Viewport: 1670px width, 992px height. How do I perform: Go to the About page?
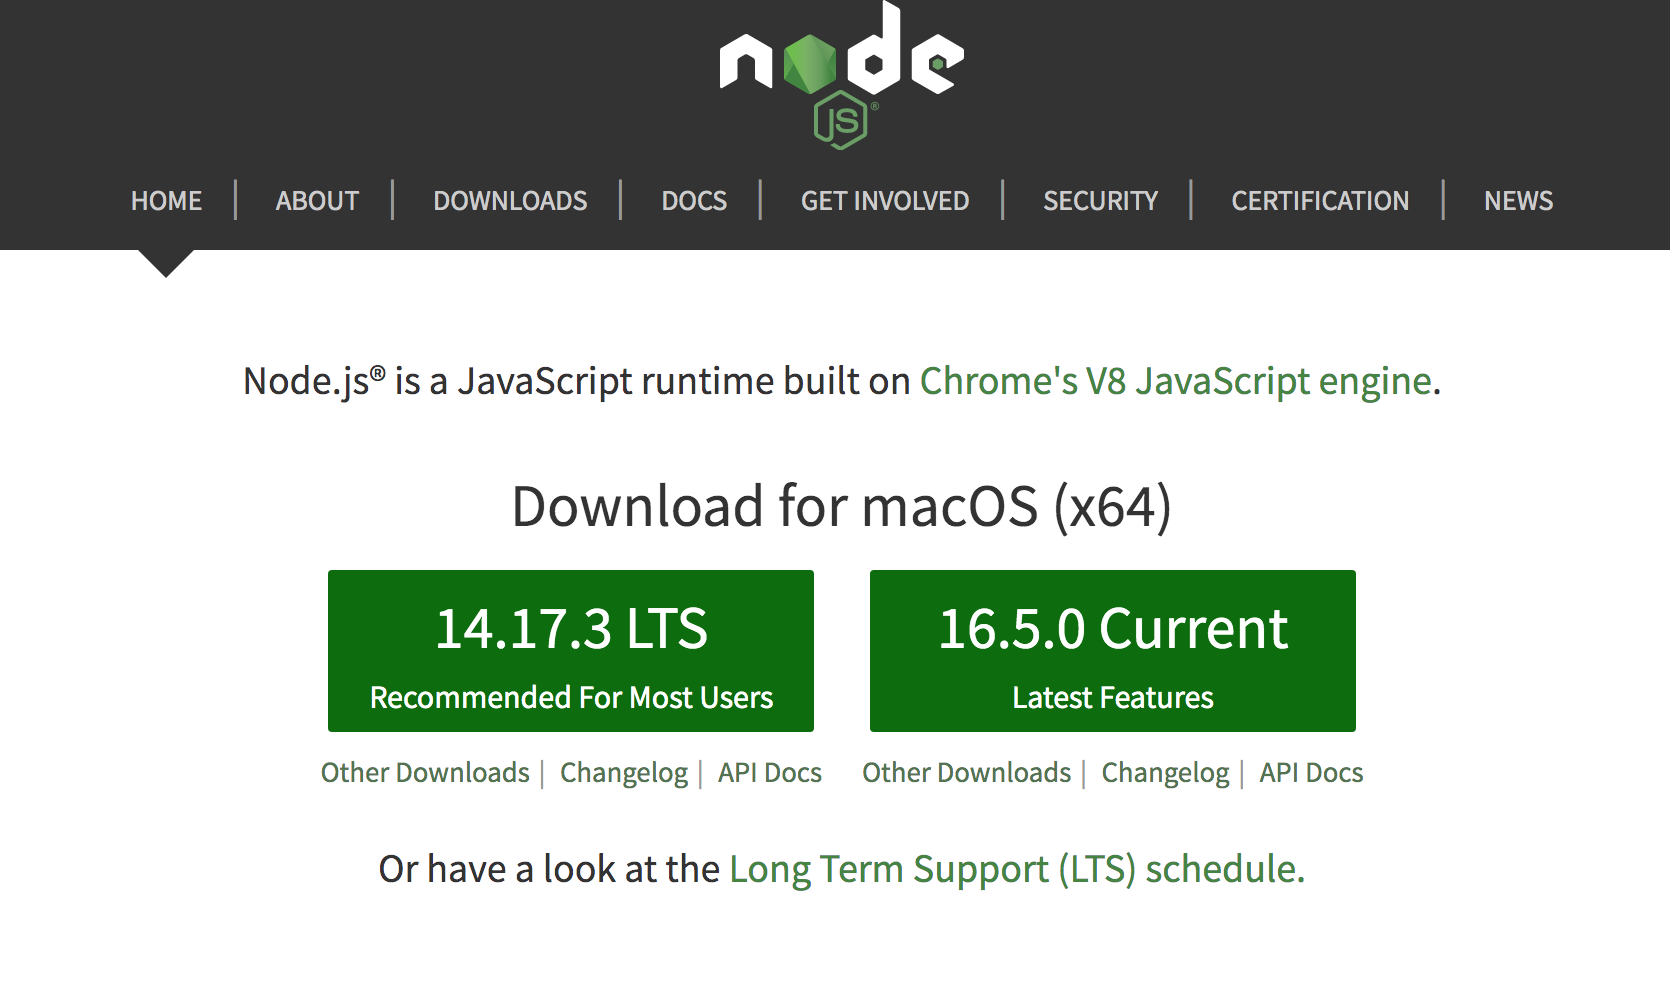317,201
